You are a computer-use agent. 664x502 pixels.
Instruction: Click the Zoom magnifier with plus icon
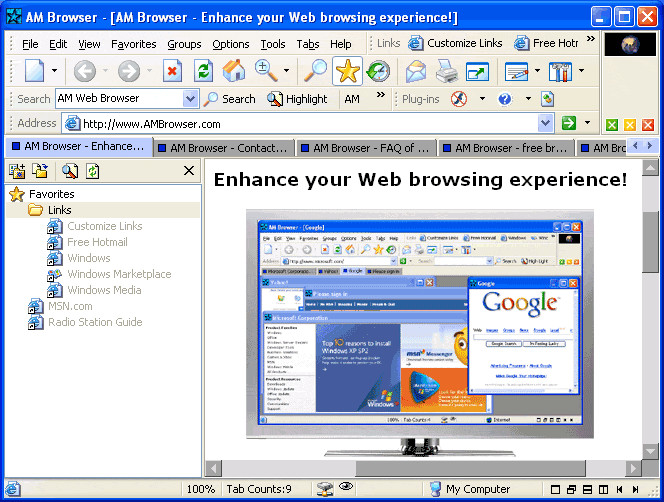click(266, 71)
